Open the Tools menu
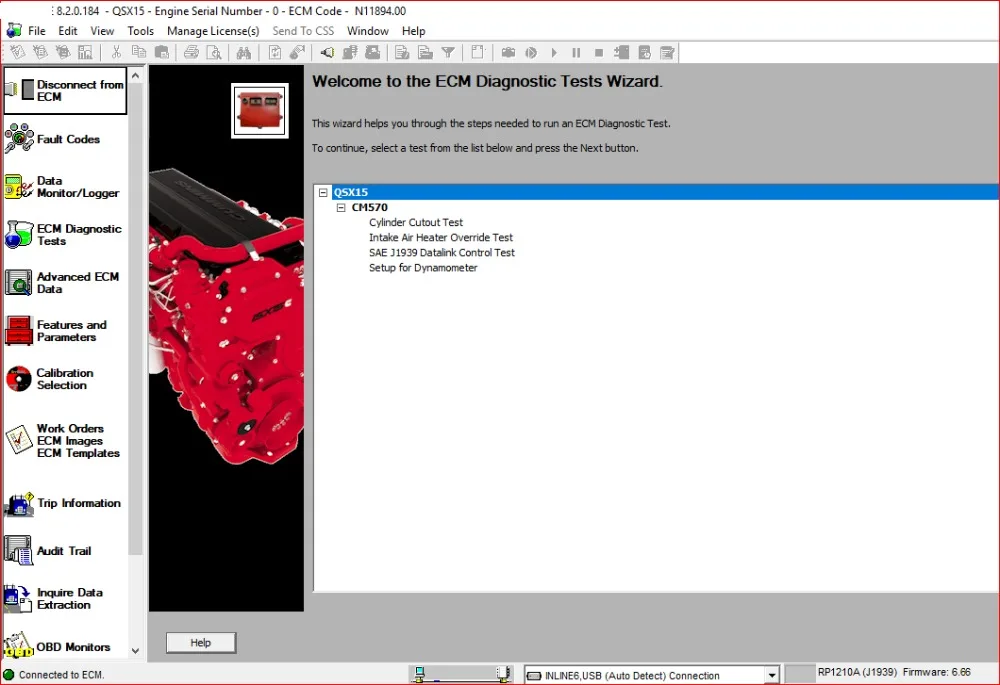Viewport: 1000px width, 685px height. (x=140, y=30)
